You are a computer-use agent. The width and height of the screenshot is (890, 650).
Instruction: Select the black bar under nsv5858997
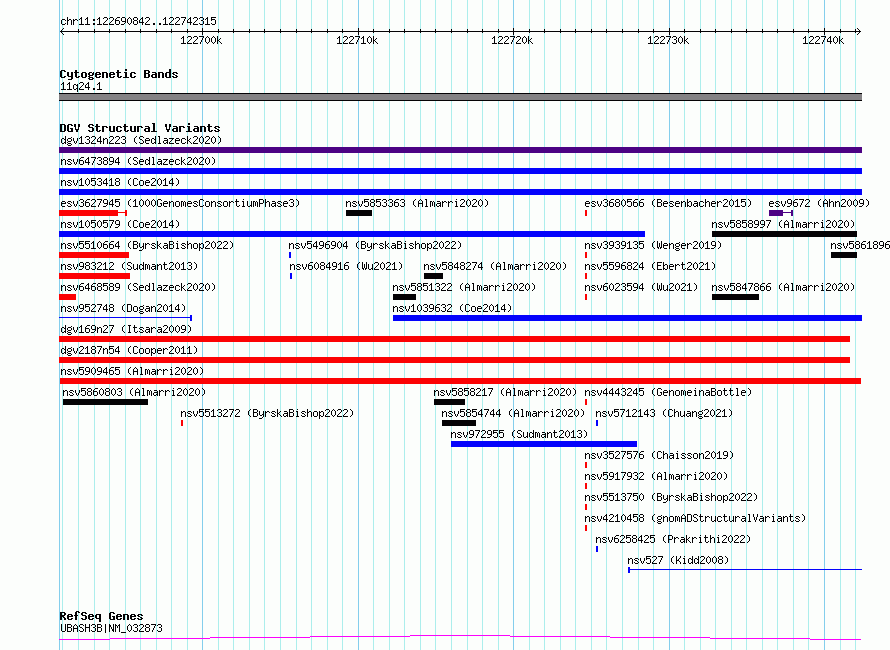[784, 234]
